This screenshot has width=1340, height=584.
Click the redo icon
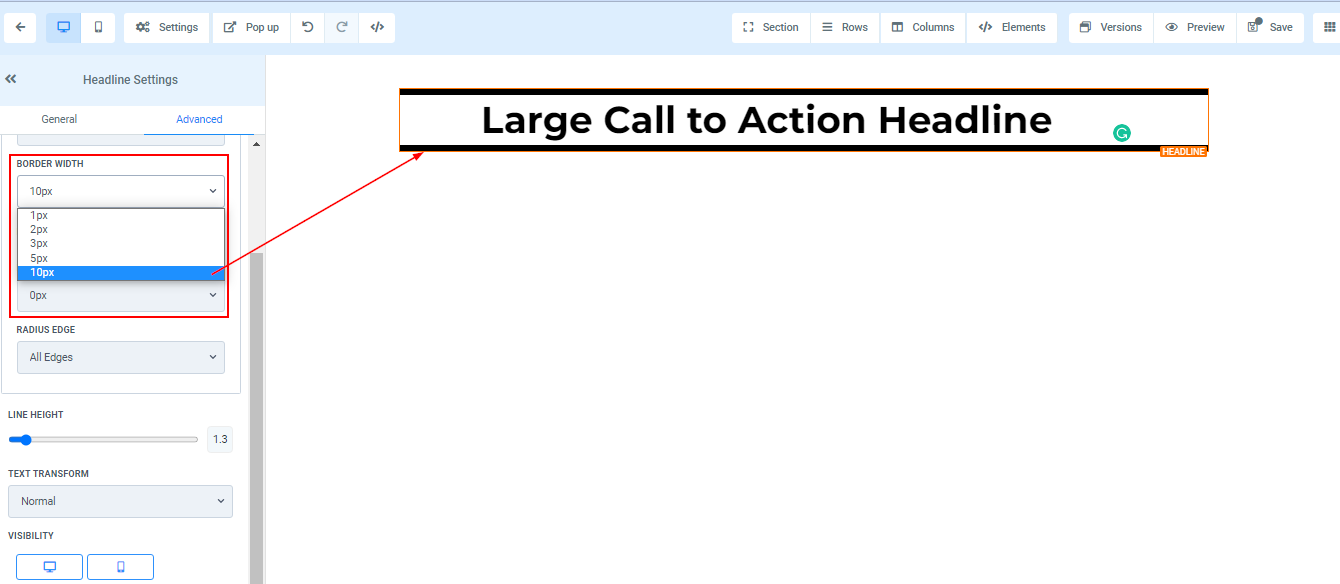342,27
